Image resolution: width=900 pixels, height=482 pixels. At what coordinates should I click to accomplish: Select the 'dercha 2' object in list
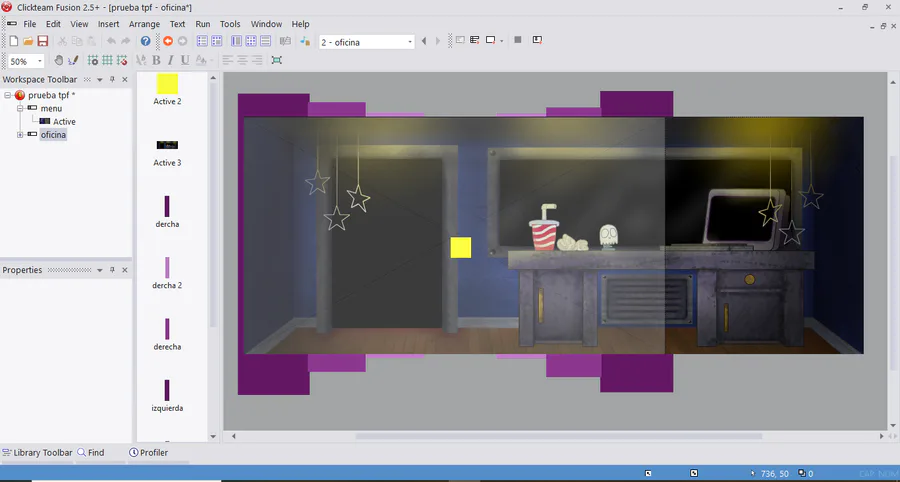tap(167, 274)
